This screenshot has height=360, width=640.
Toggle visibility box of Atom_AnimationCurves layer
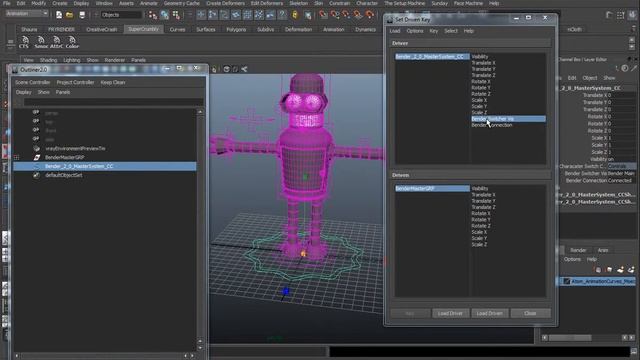click(x=567, y=281)
